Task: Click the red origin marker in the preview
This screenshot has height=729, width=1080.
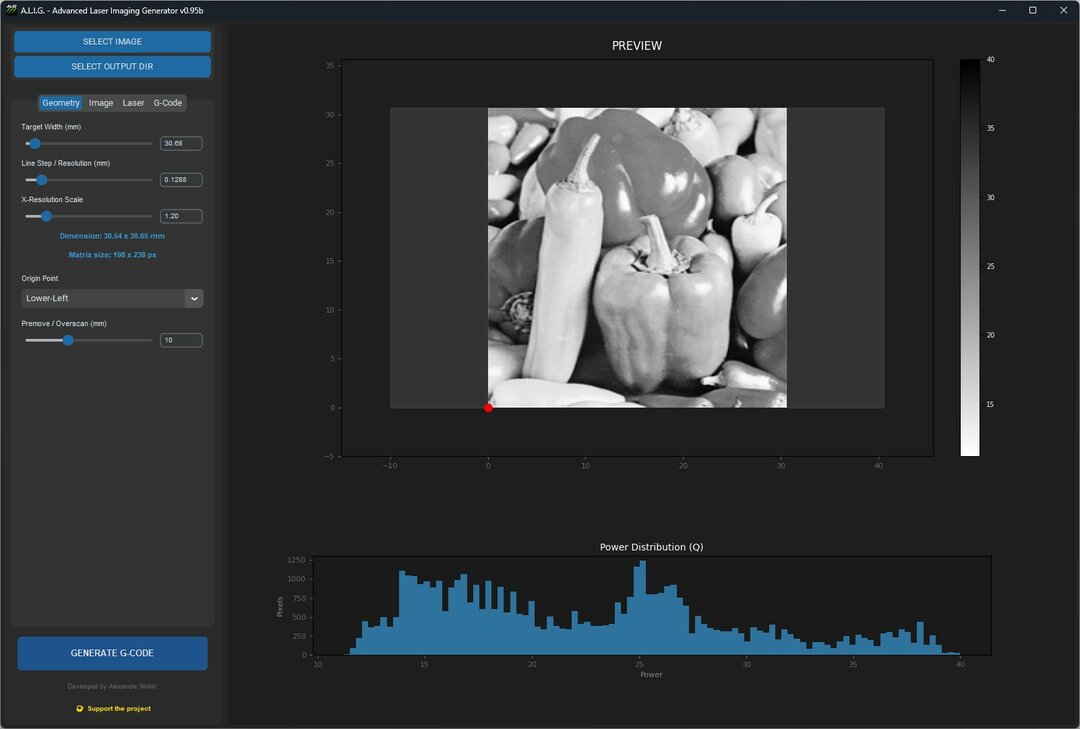Action: (x=488, y=407)
